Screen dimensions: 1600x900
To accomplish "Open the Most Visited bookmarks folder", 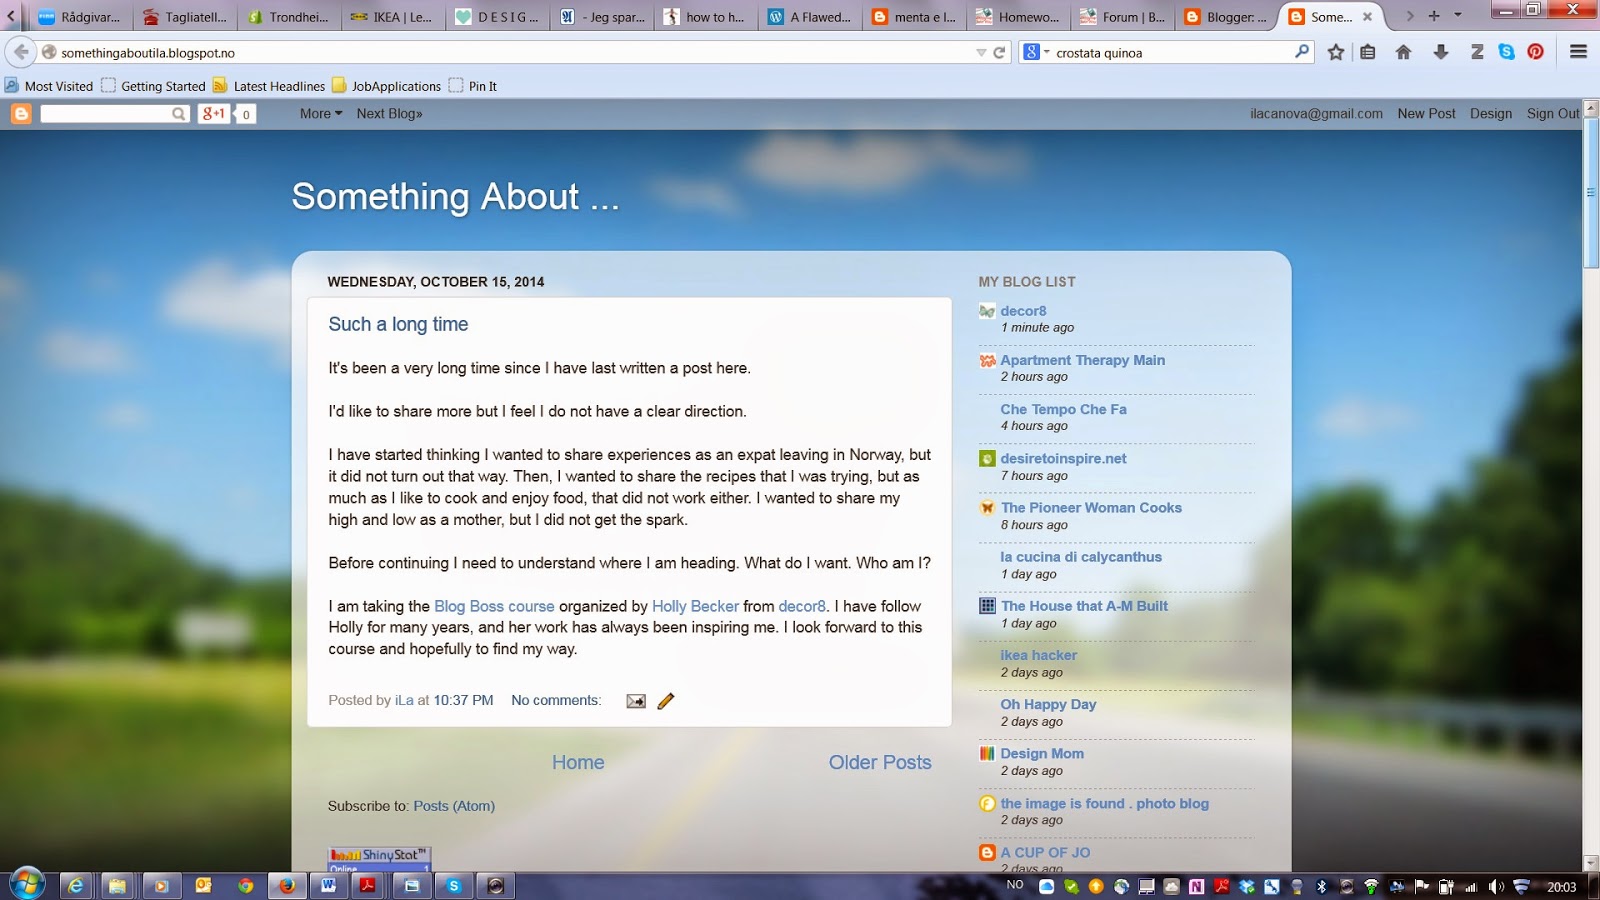I will click(x=49, y=86).
